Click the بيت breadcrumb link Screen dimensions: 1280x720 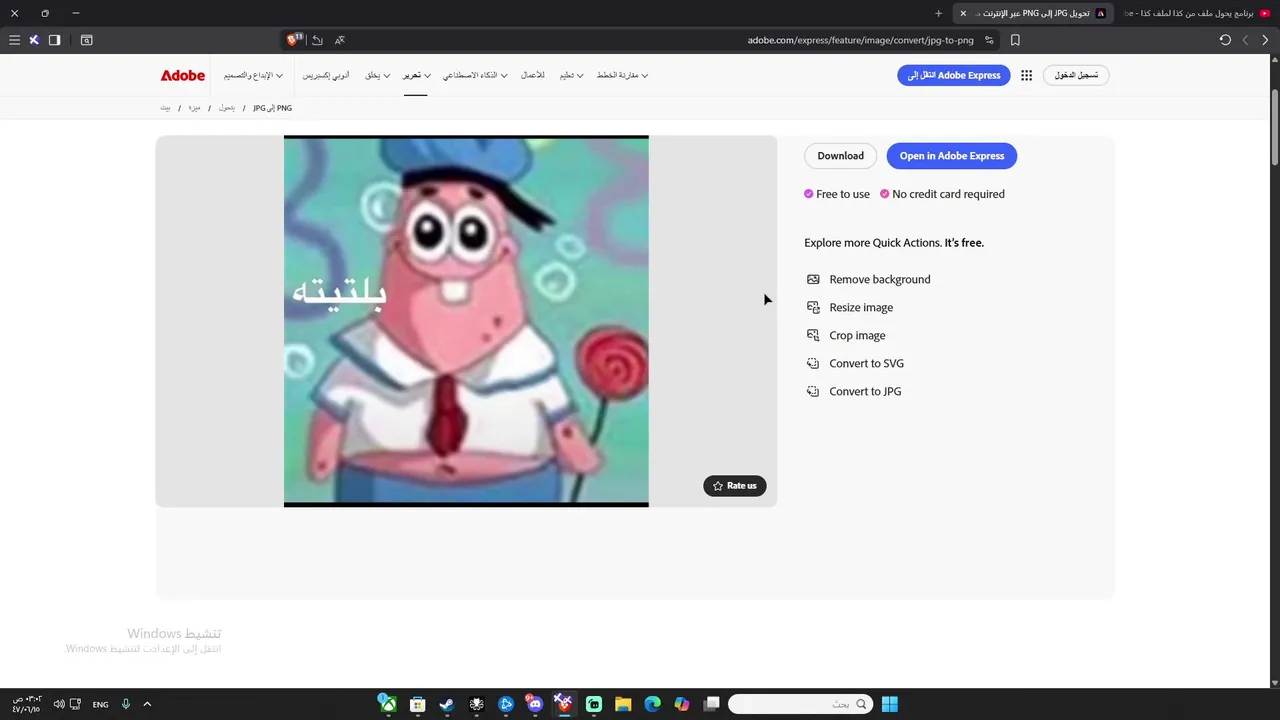click(166, 107)
